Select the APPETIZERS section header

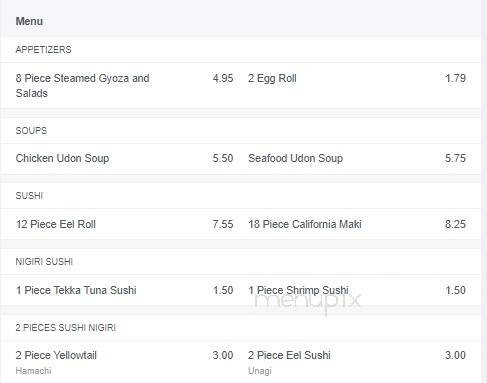point(43,50)
